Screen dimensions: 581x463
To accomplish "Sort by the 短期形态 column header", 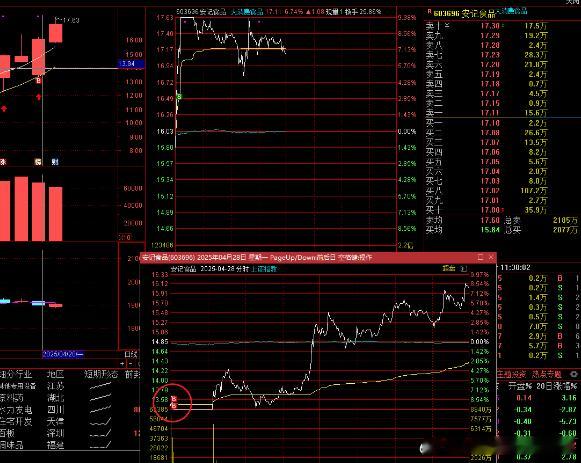I will point(101,374).
